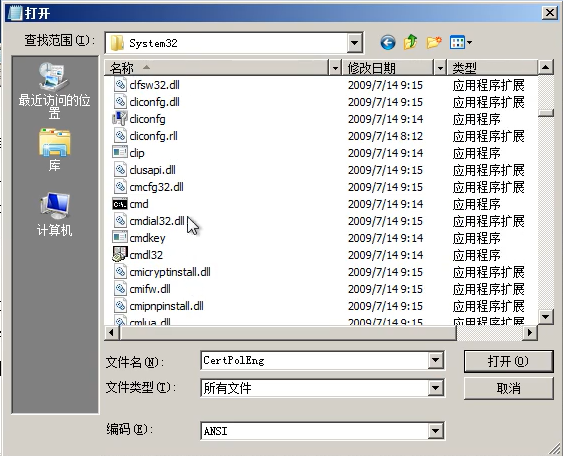The width and height of the screenshot is (563, 456).
Task: Select the cmicryptinstall.dll file icon
Action: click(120, 272)
